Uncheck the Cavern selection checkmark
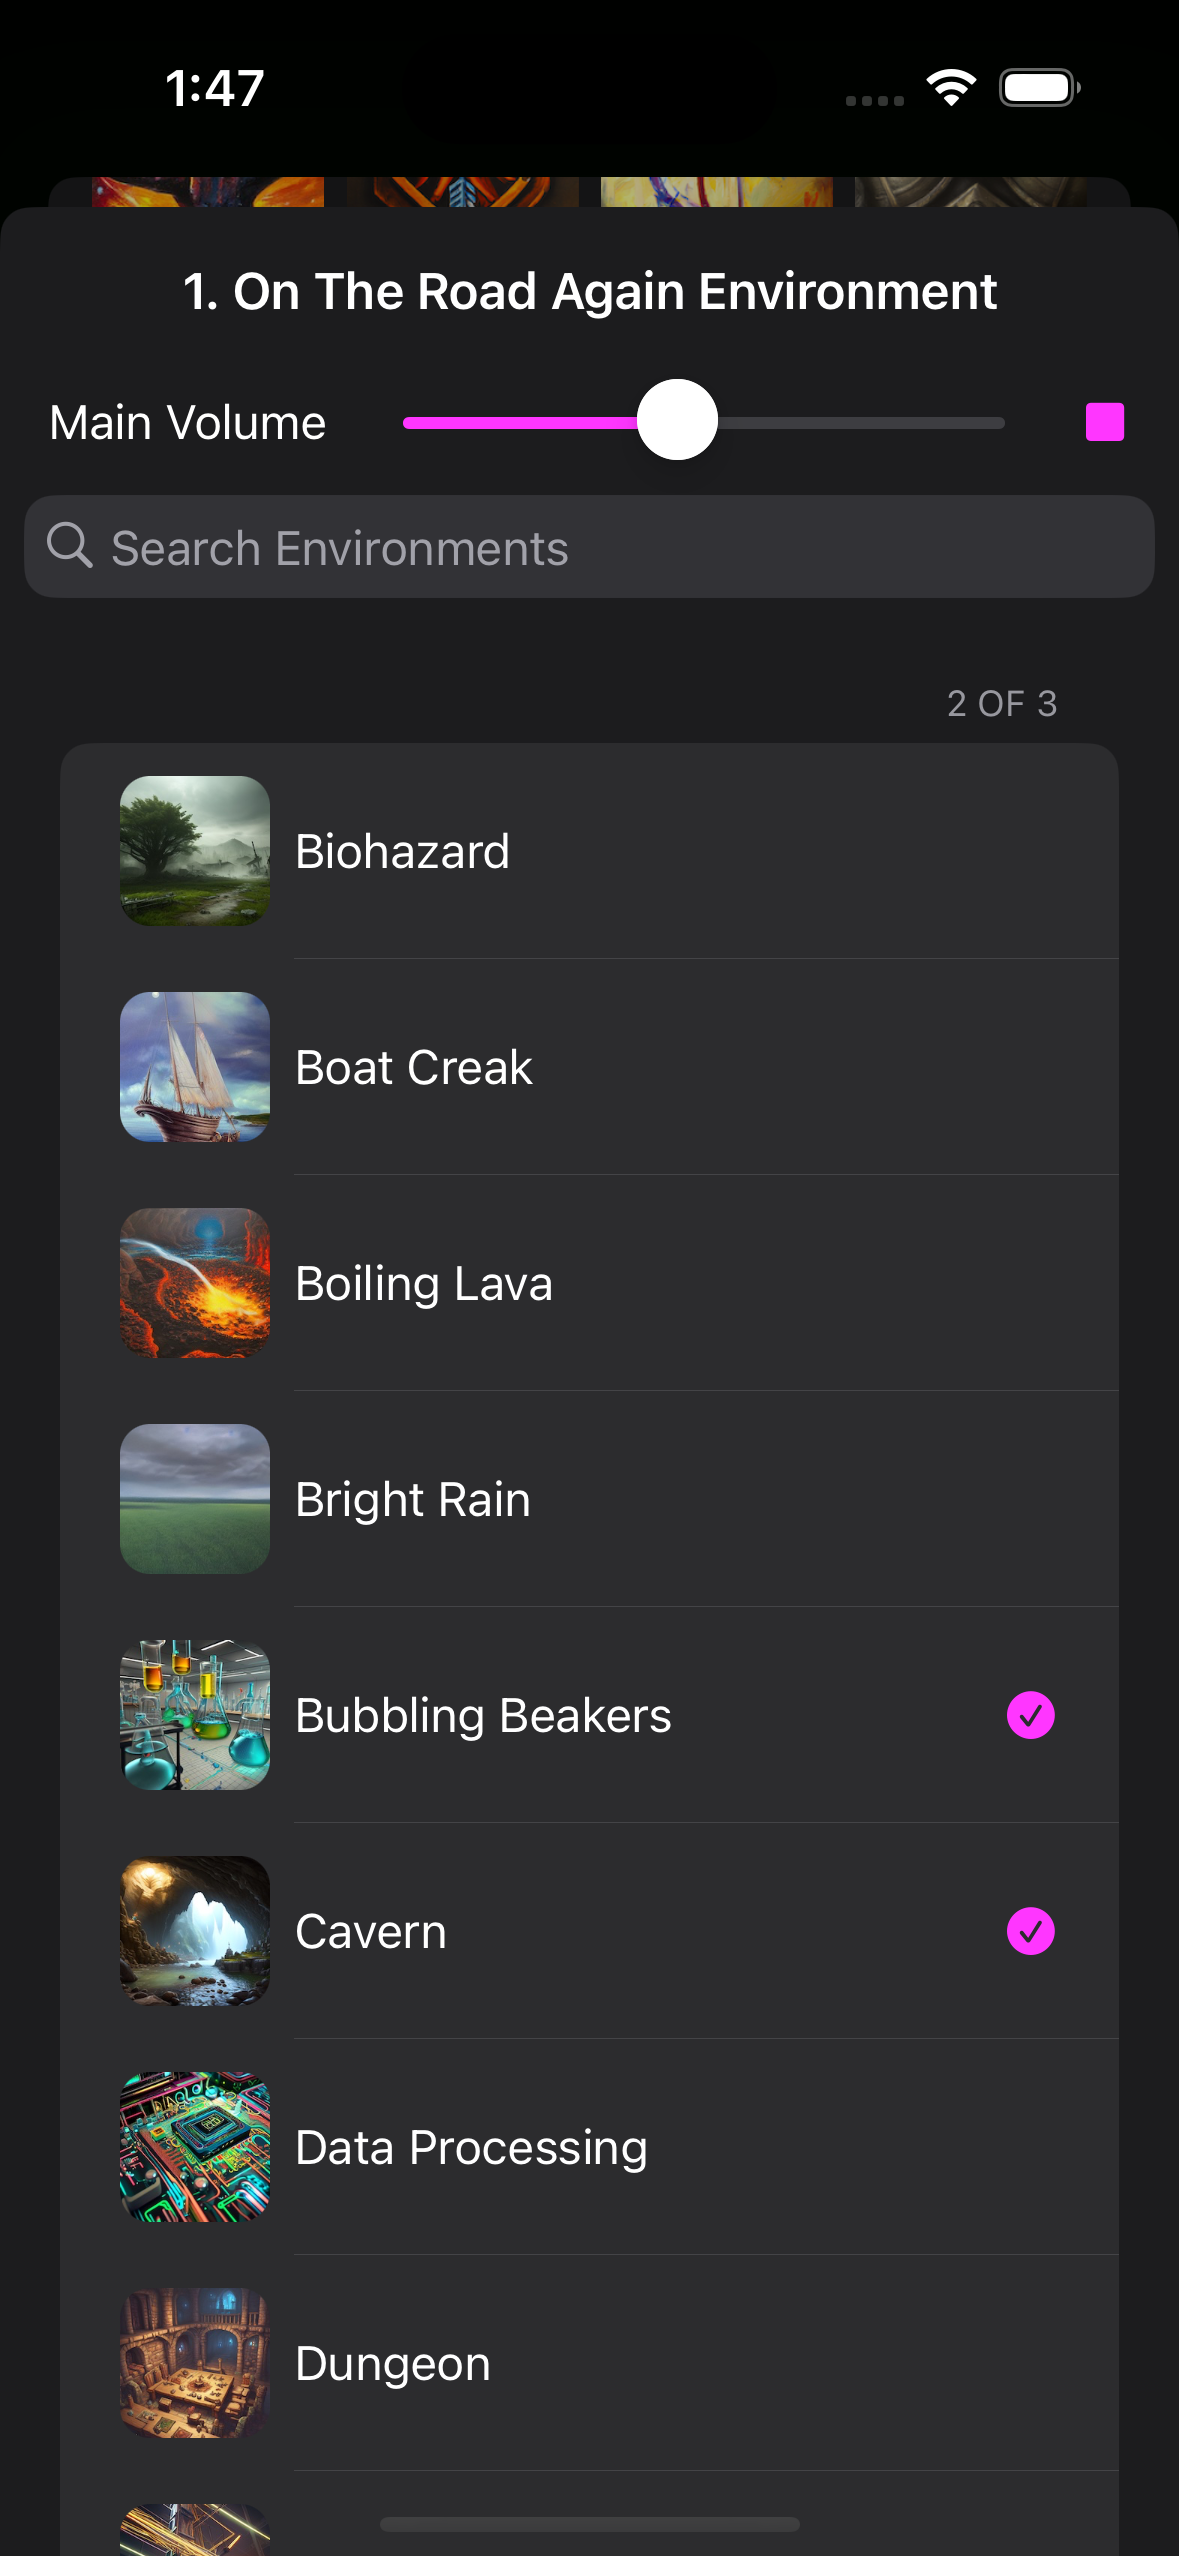The height and width of the screenshot is (2556, 1179). pos(1030,1931)
